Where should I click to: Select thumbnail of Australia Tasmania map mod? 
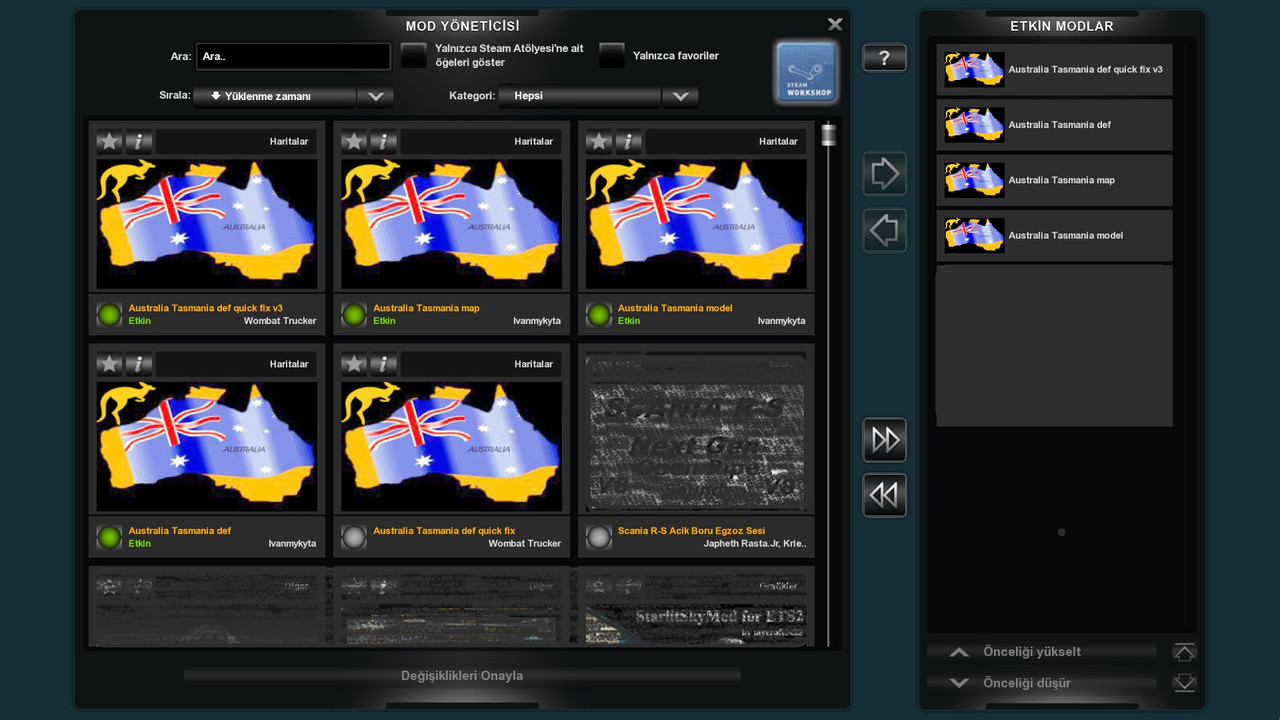(452, 224)
